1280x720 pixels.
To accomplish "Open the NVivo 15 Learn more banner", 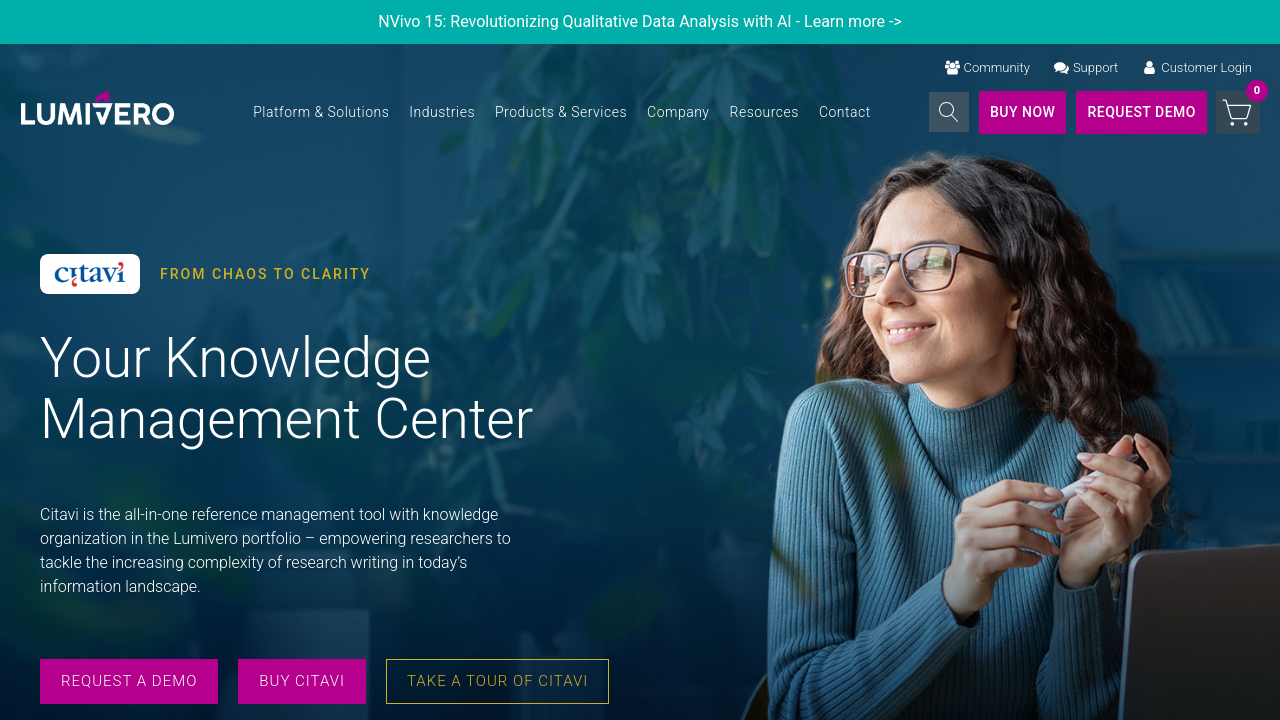I will [x=640, y=22].
